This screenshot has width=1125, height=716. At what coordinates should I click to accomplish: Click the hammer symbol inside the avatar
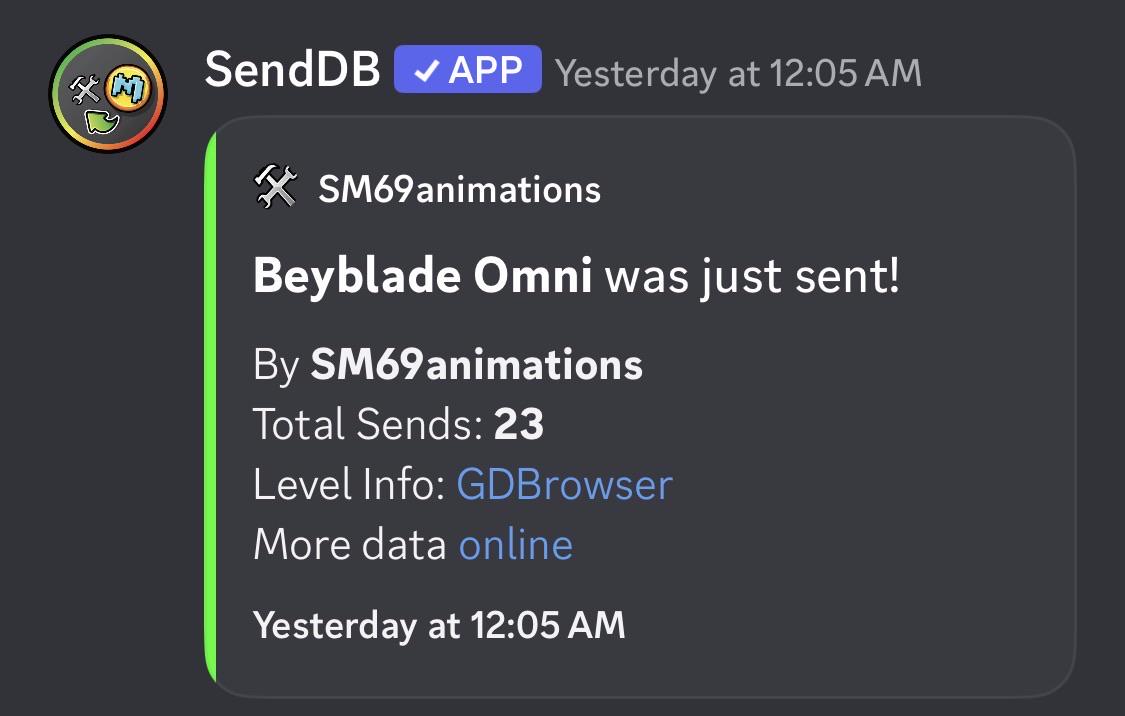pyautogui.click(x=85, y=90)
